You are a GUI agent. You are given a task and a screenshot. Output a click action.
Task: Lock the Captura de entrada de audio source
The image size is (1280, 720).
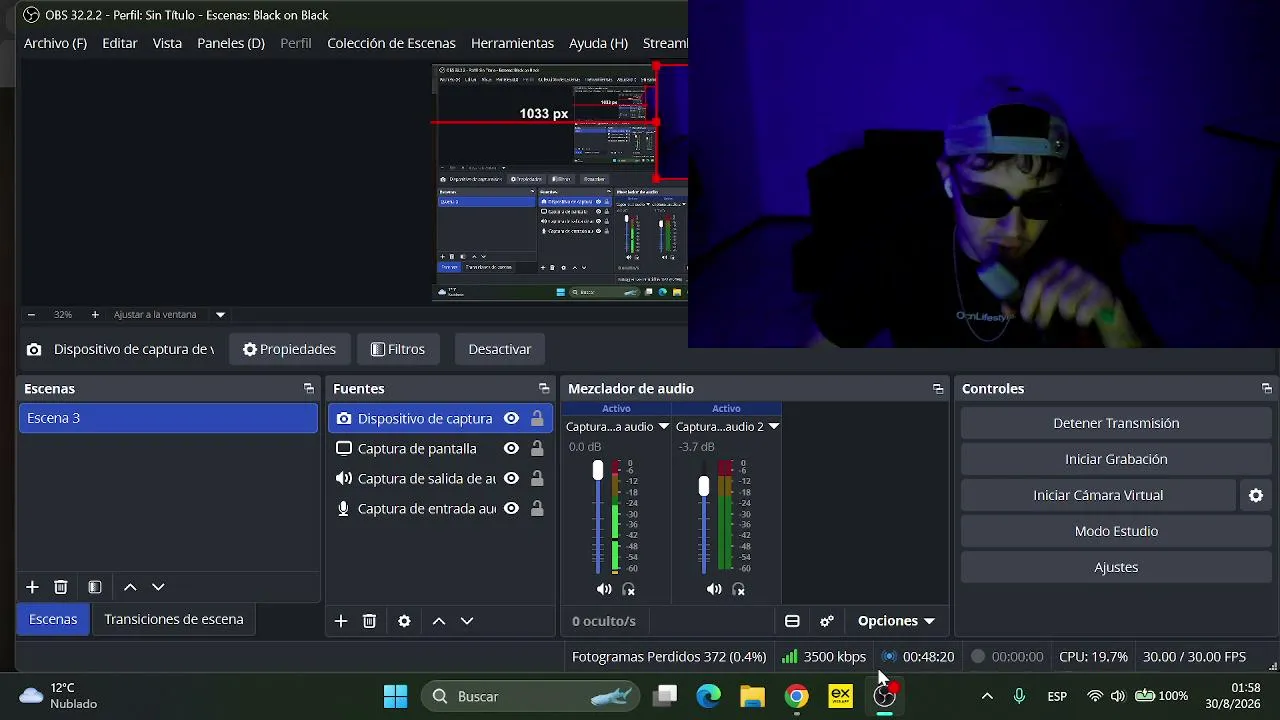tap(537, 509)
